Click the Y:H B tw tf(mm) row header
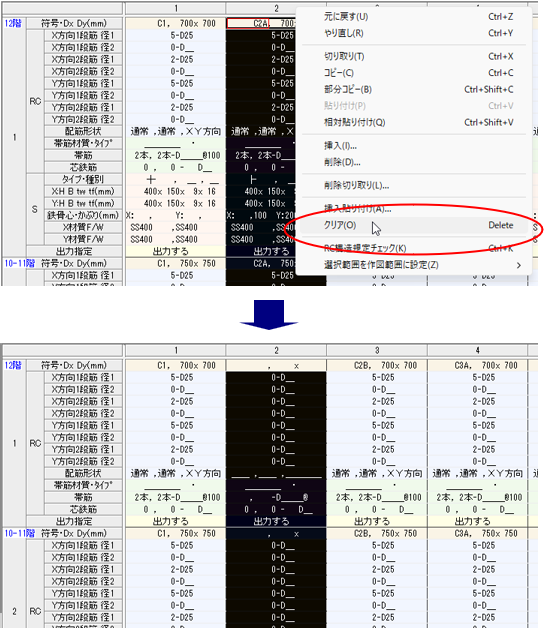The height and width of the screenshot is (640, 550). coord(83,203)
